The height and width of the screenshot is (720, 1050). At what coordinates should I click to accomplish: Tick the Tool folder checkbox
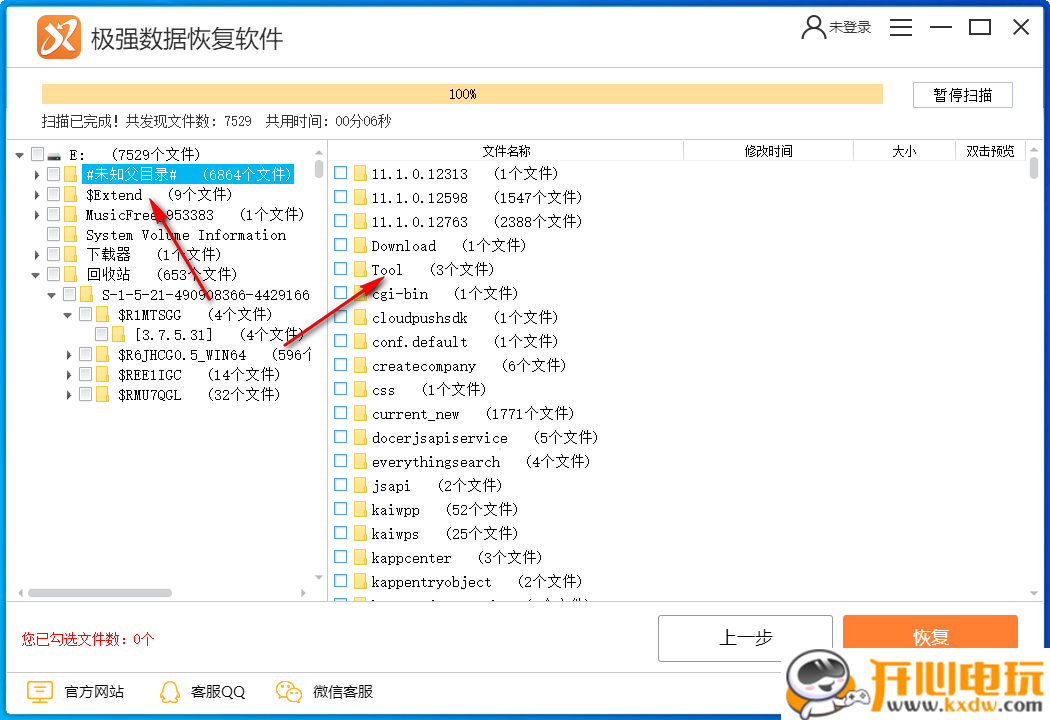coord(341,269)
